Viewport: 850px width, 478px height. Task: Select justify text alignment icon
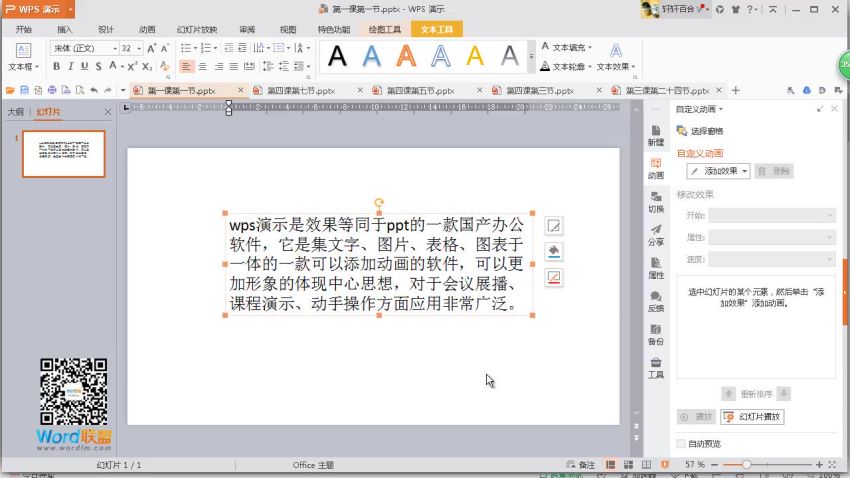coord(234,66)
